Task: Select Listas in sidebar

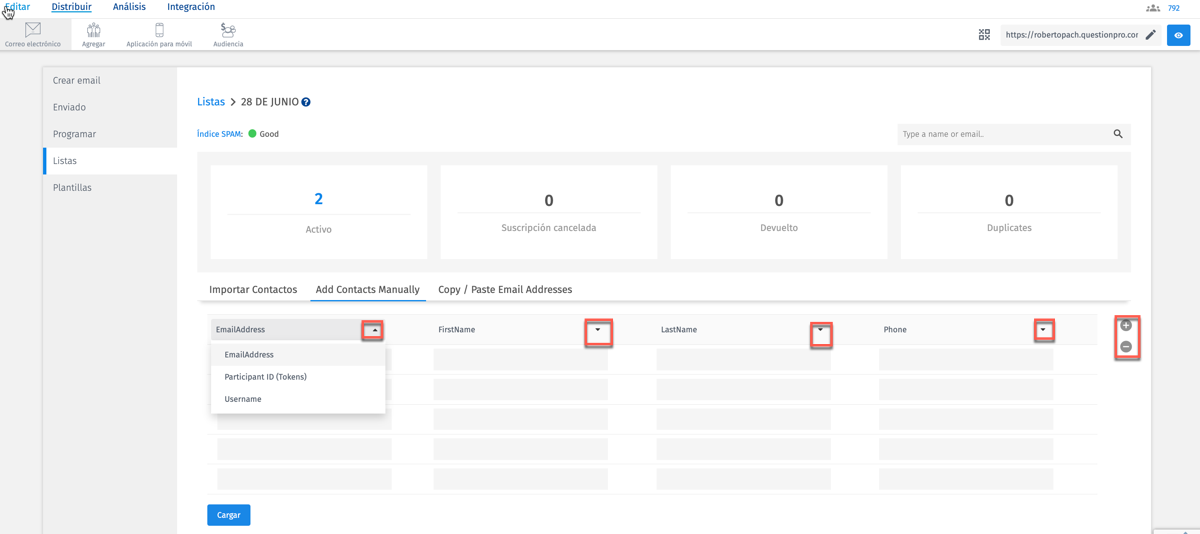Action: click(x=110, y=161)
